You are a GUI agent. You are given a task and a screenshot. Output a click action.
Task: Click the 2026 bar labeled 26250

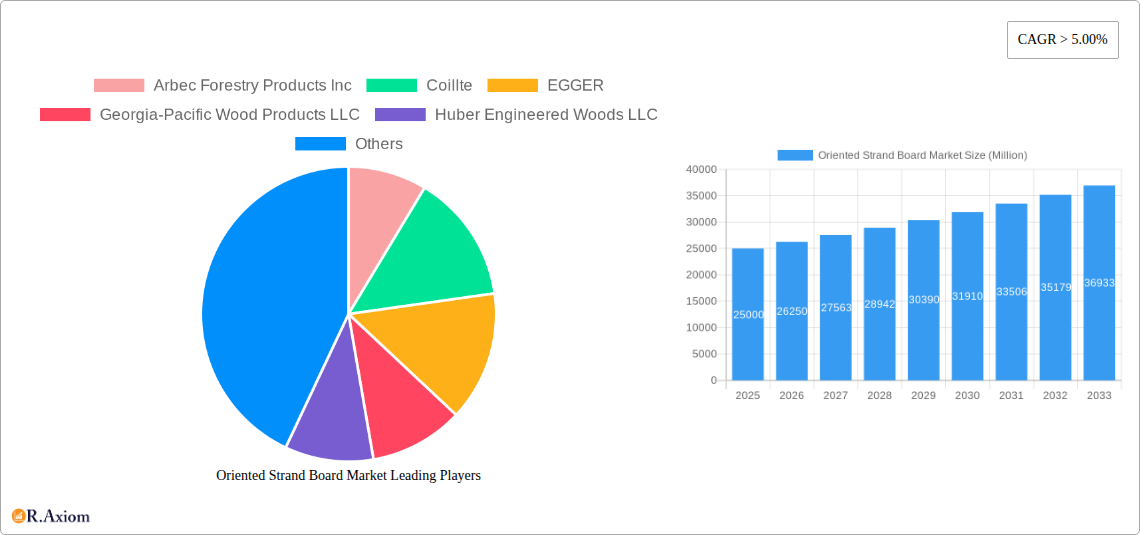(x=792, y=311)
